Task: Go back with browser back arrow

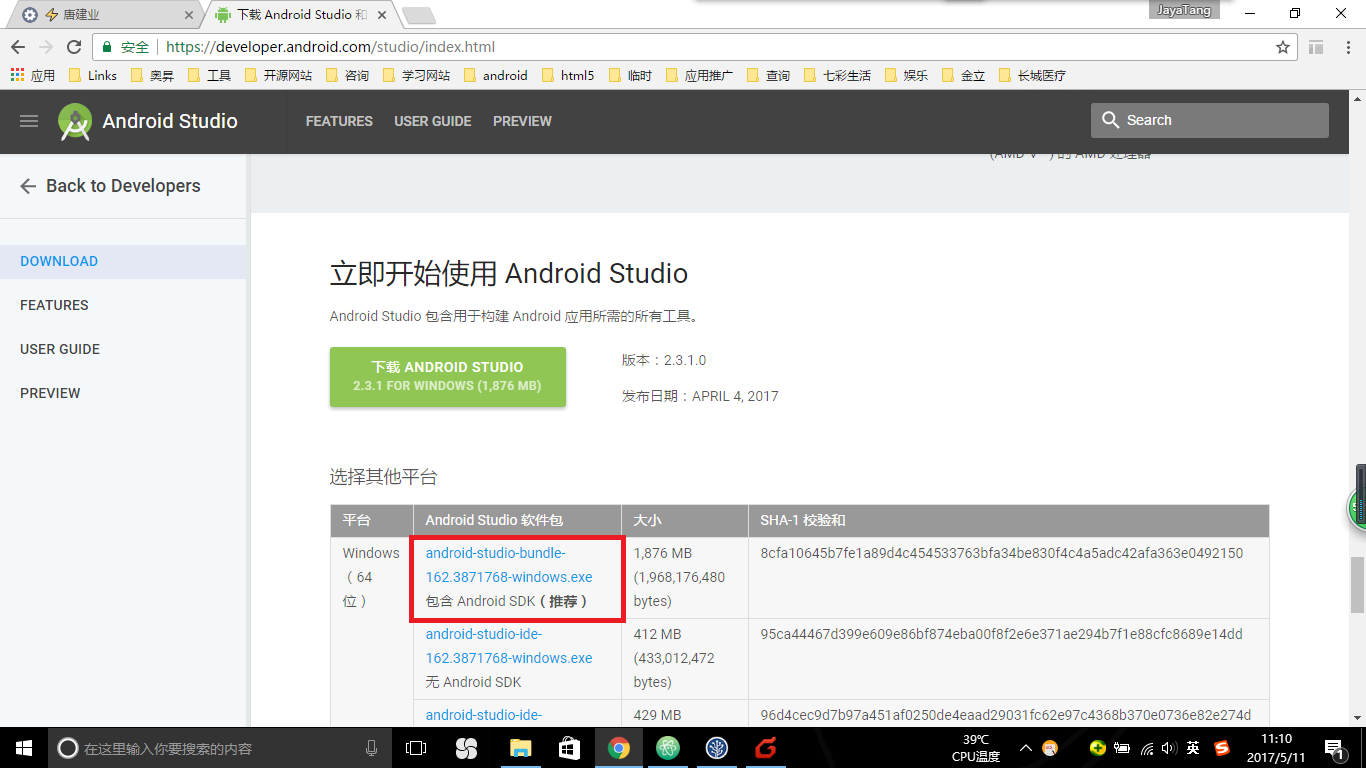Action: pos(18,47)
